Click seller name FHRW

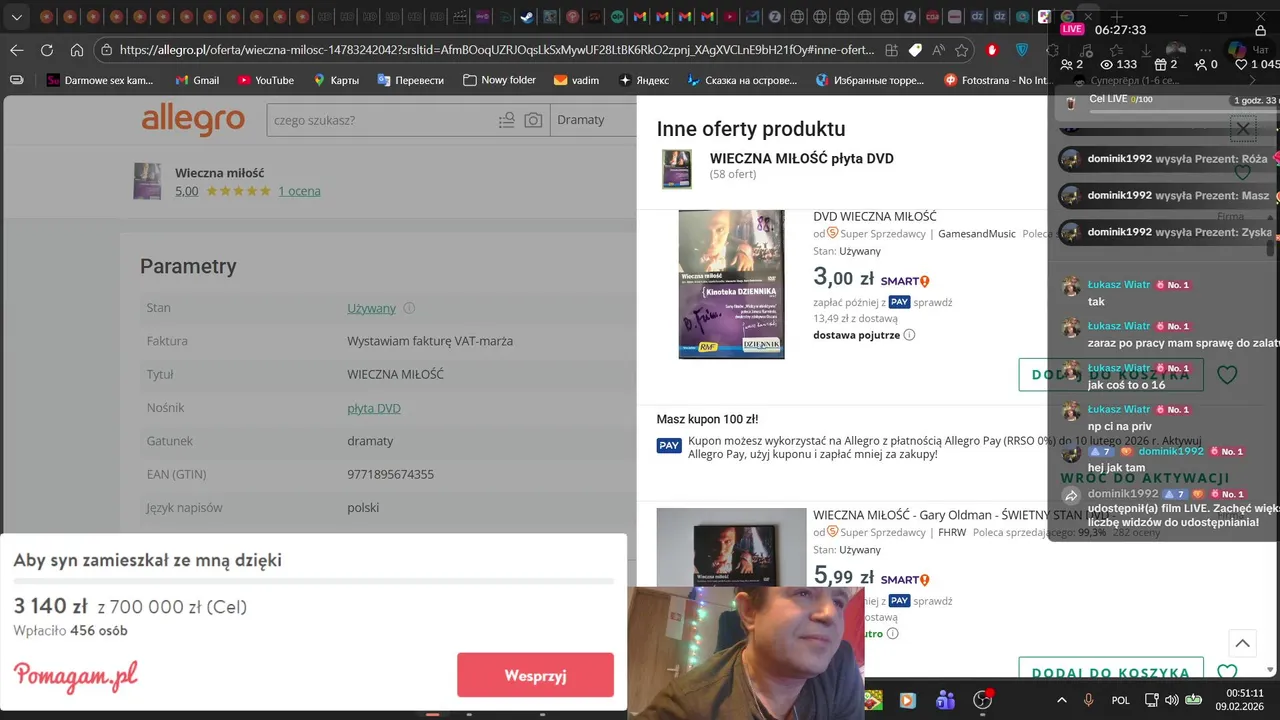(952, 533)
